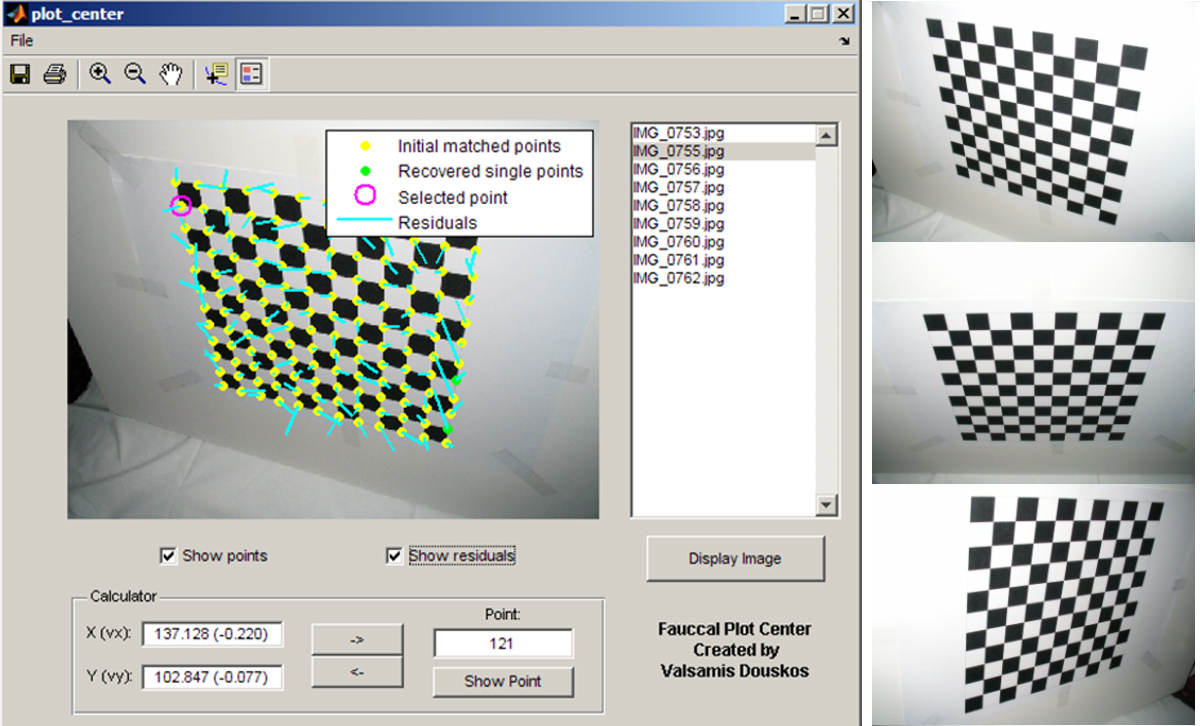Image resolution: width=1200 pixels, height=726 pixels.
Task: Select IMG_0762.jpg in the file list
Action: click(x=678, y=278)
